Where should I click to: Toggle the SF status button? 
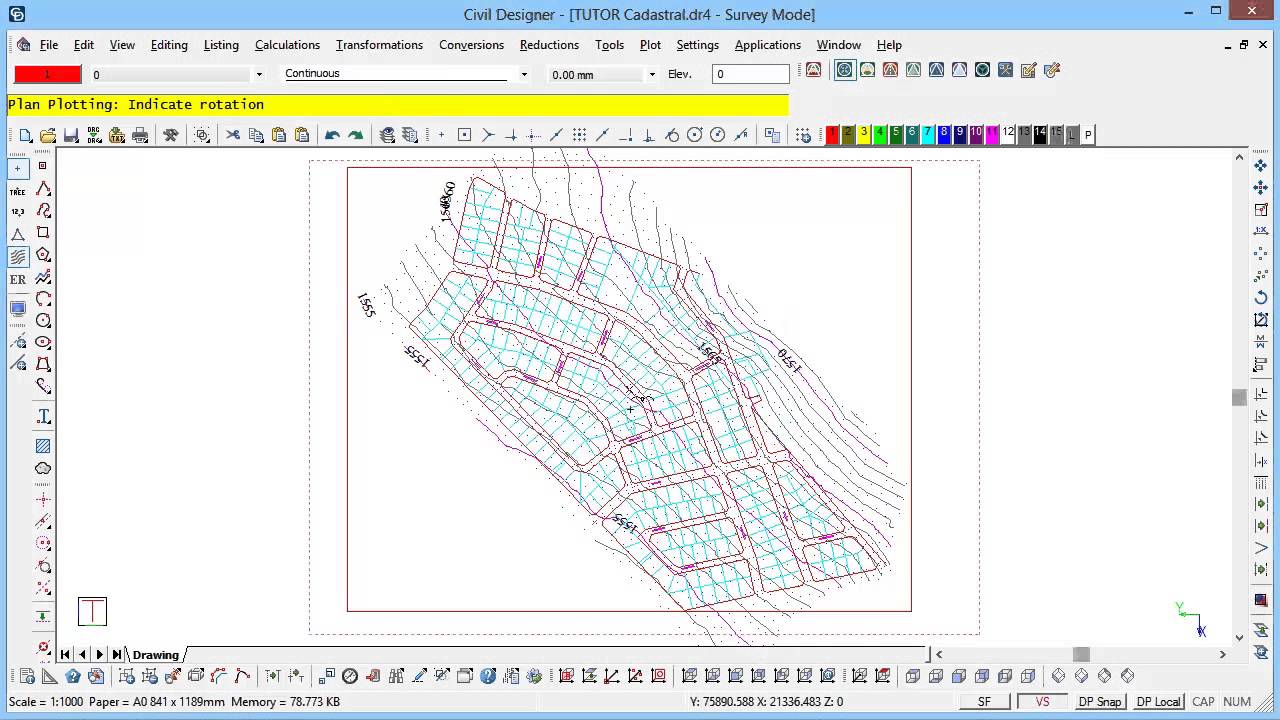(x=984, y=702)
